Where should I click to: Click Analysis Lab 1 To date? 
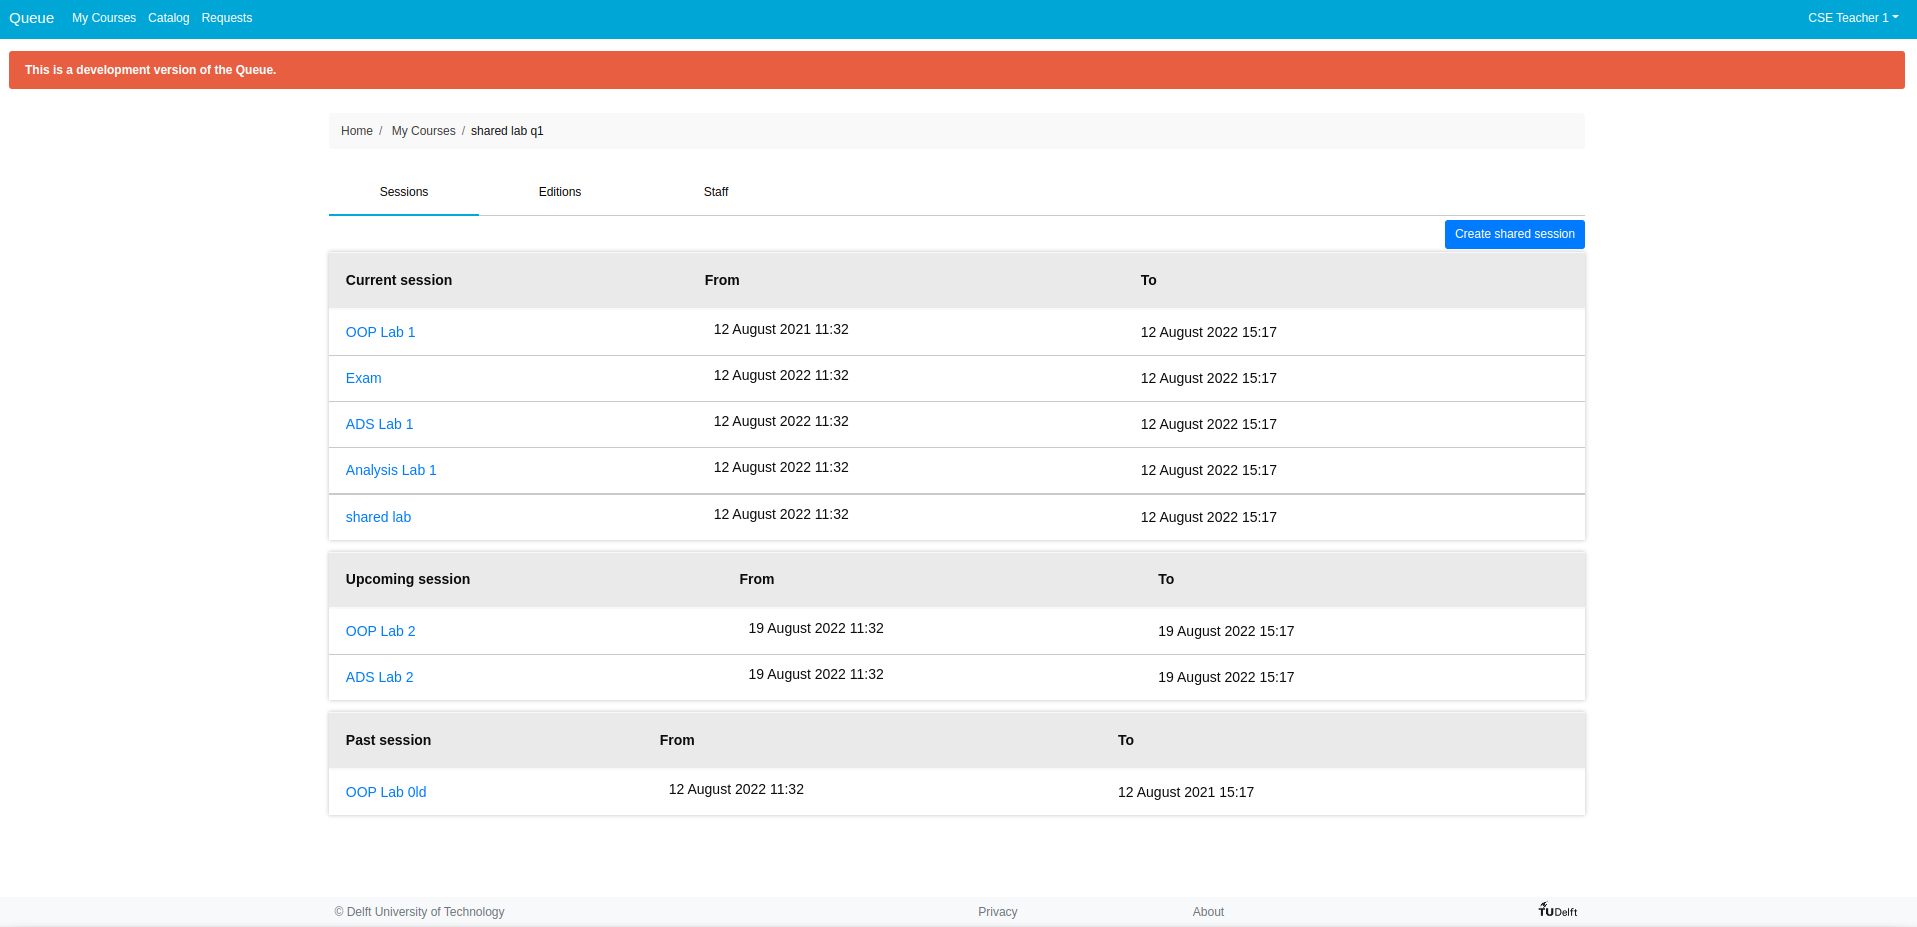(x=1208, y=470)
